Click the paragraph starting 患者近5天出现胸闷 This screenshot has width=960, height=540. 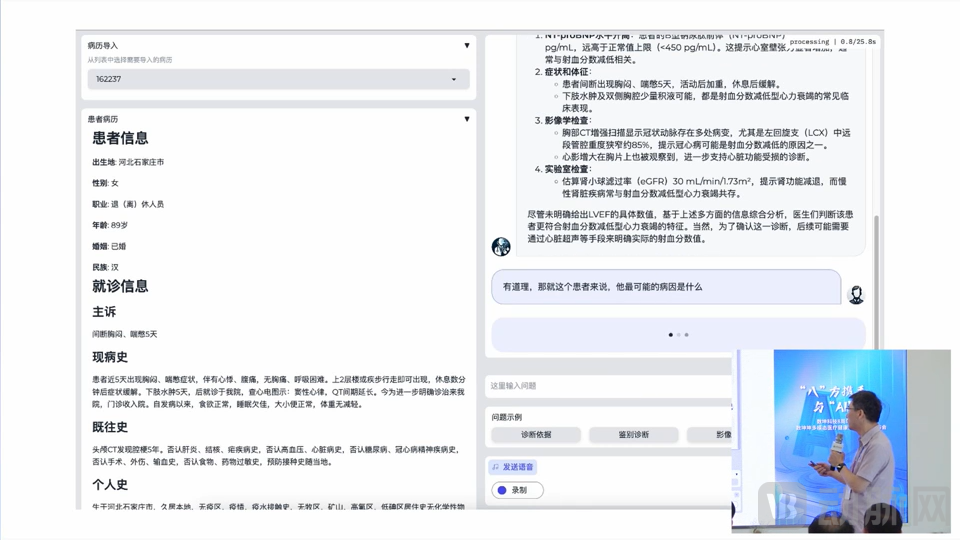click(279, 392)
